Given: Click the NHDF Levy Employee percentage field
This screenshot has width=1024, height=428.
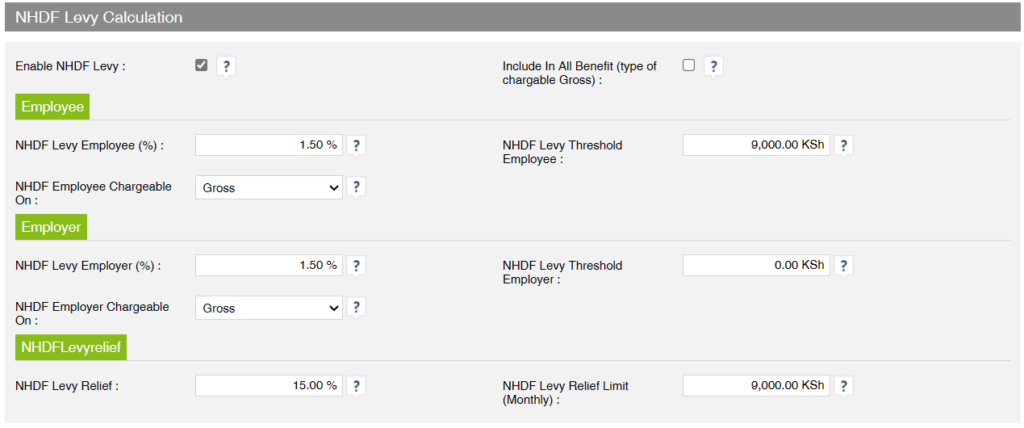Looking at the screenshot, I should point(268,145).
